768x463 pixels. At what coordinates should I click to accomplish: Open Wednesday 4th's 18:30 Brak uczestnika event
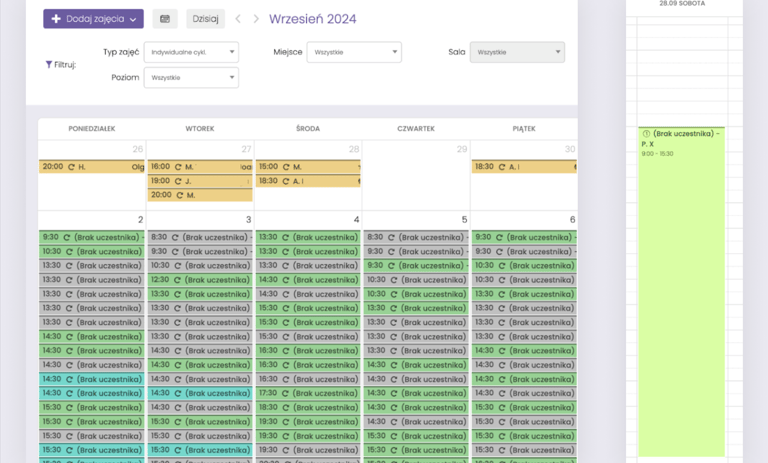(x=308, y=407)
